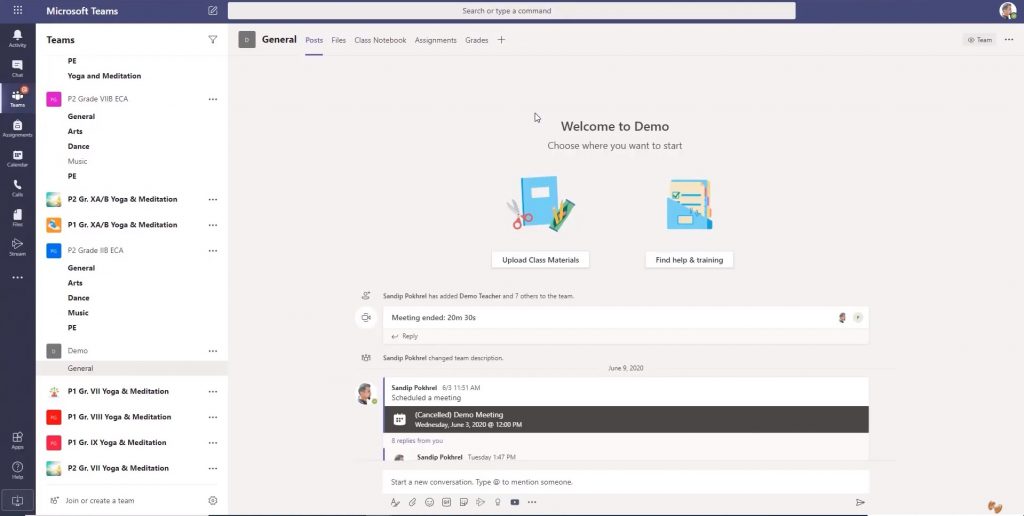Screen dimensions: 1024x516
Task: Select Music channel under P2 Grade VIIB ECA
Action: (77, 161)
